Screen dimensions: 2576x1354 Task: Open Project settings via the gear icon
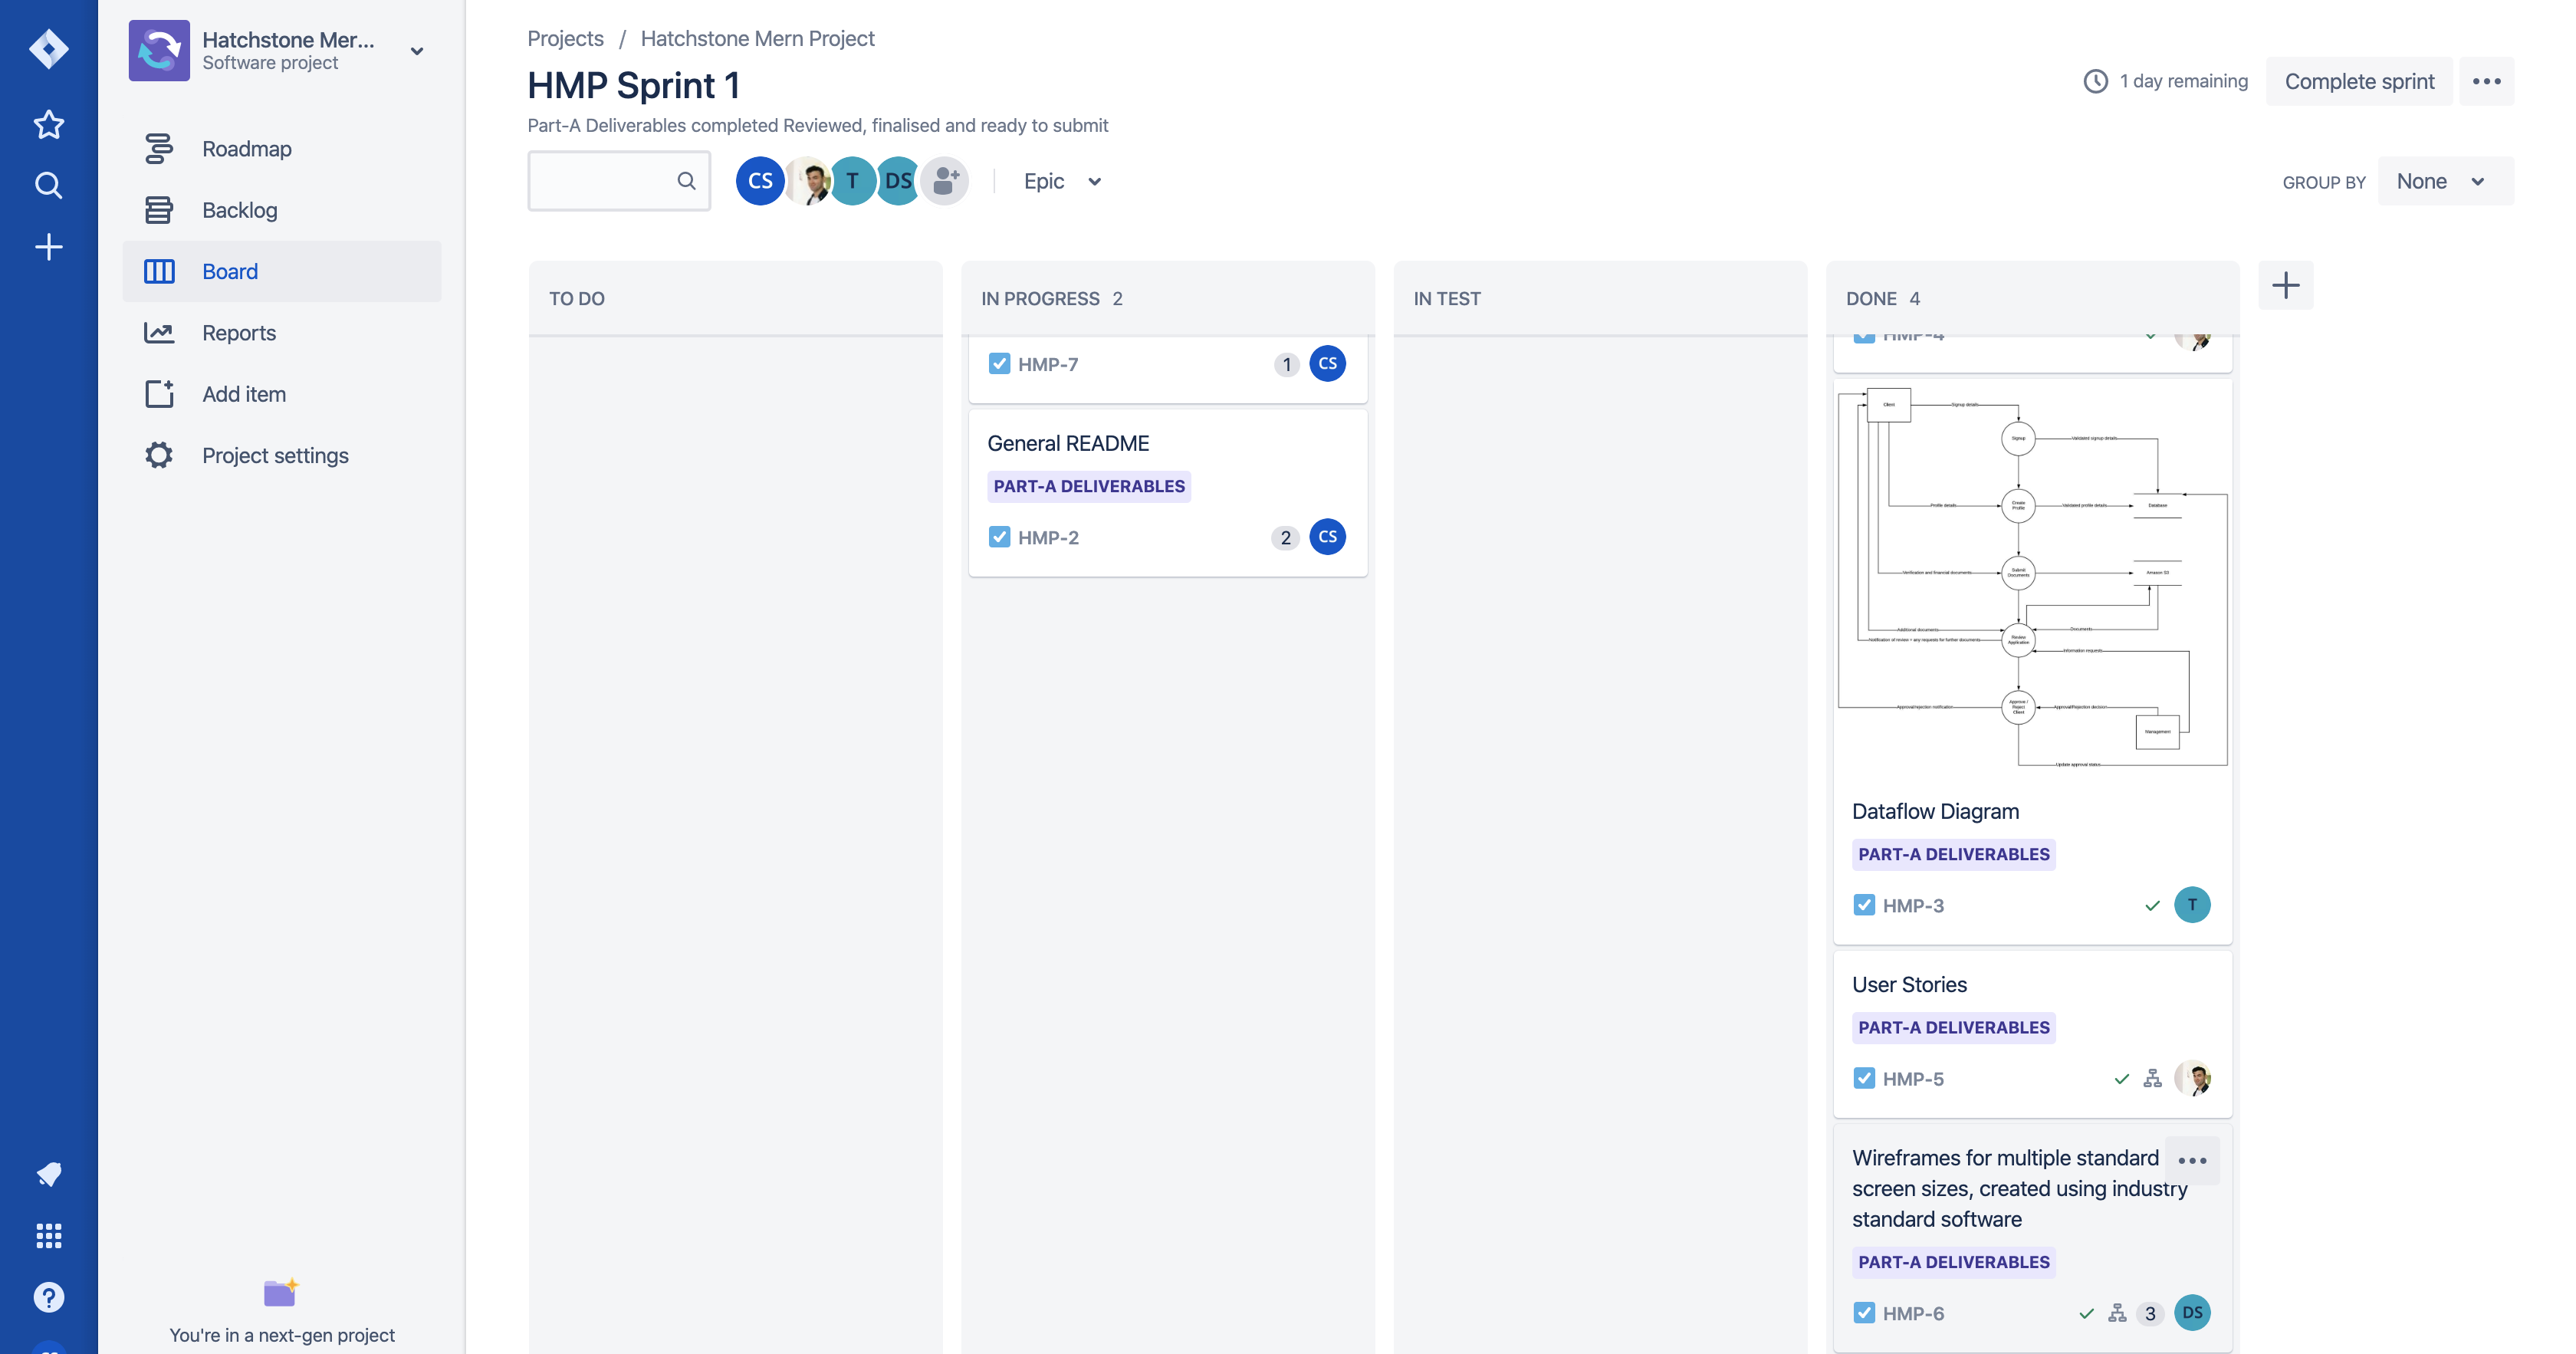[x=160, y=455]
